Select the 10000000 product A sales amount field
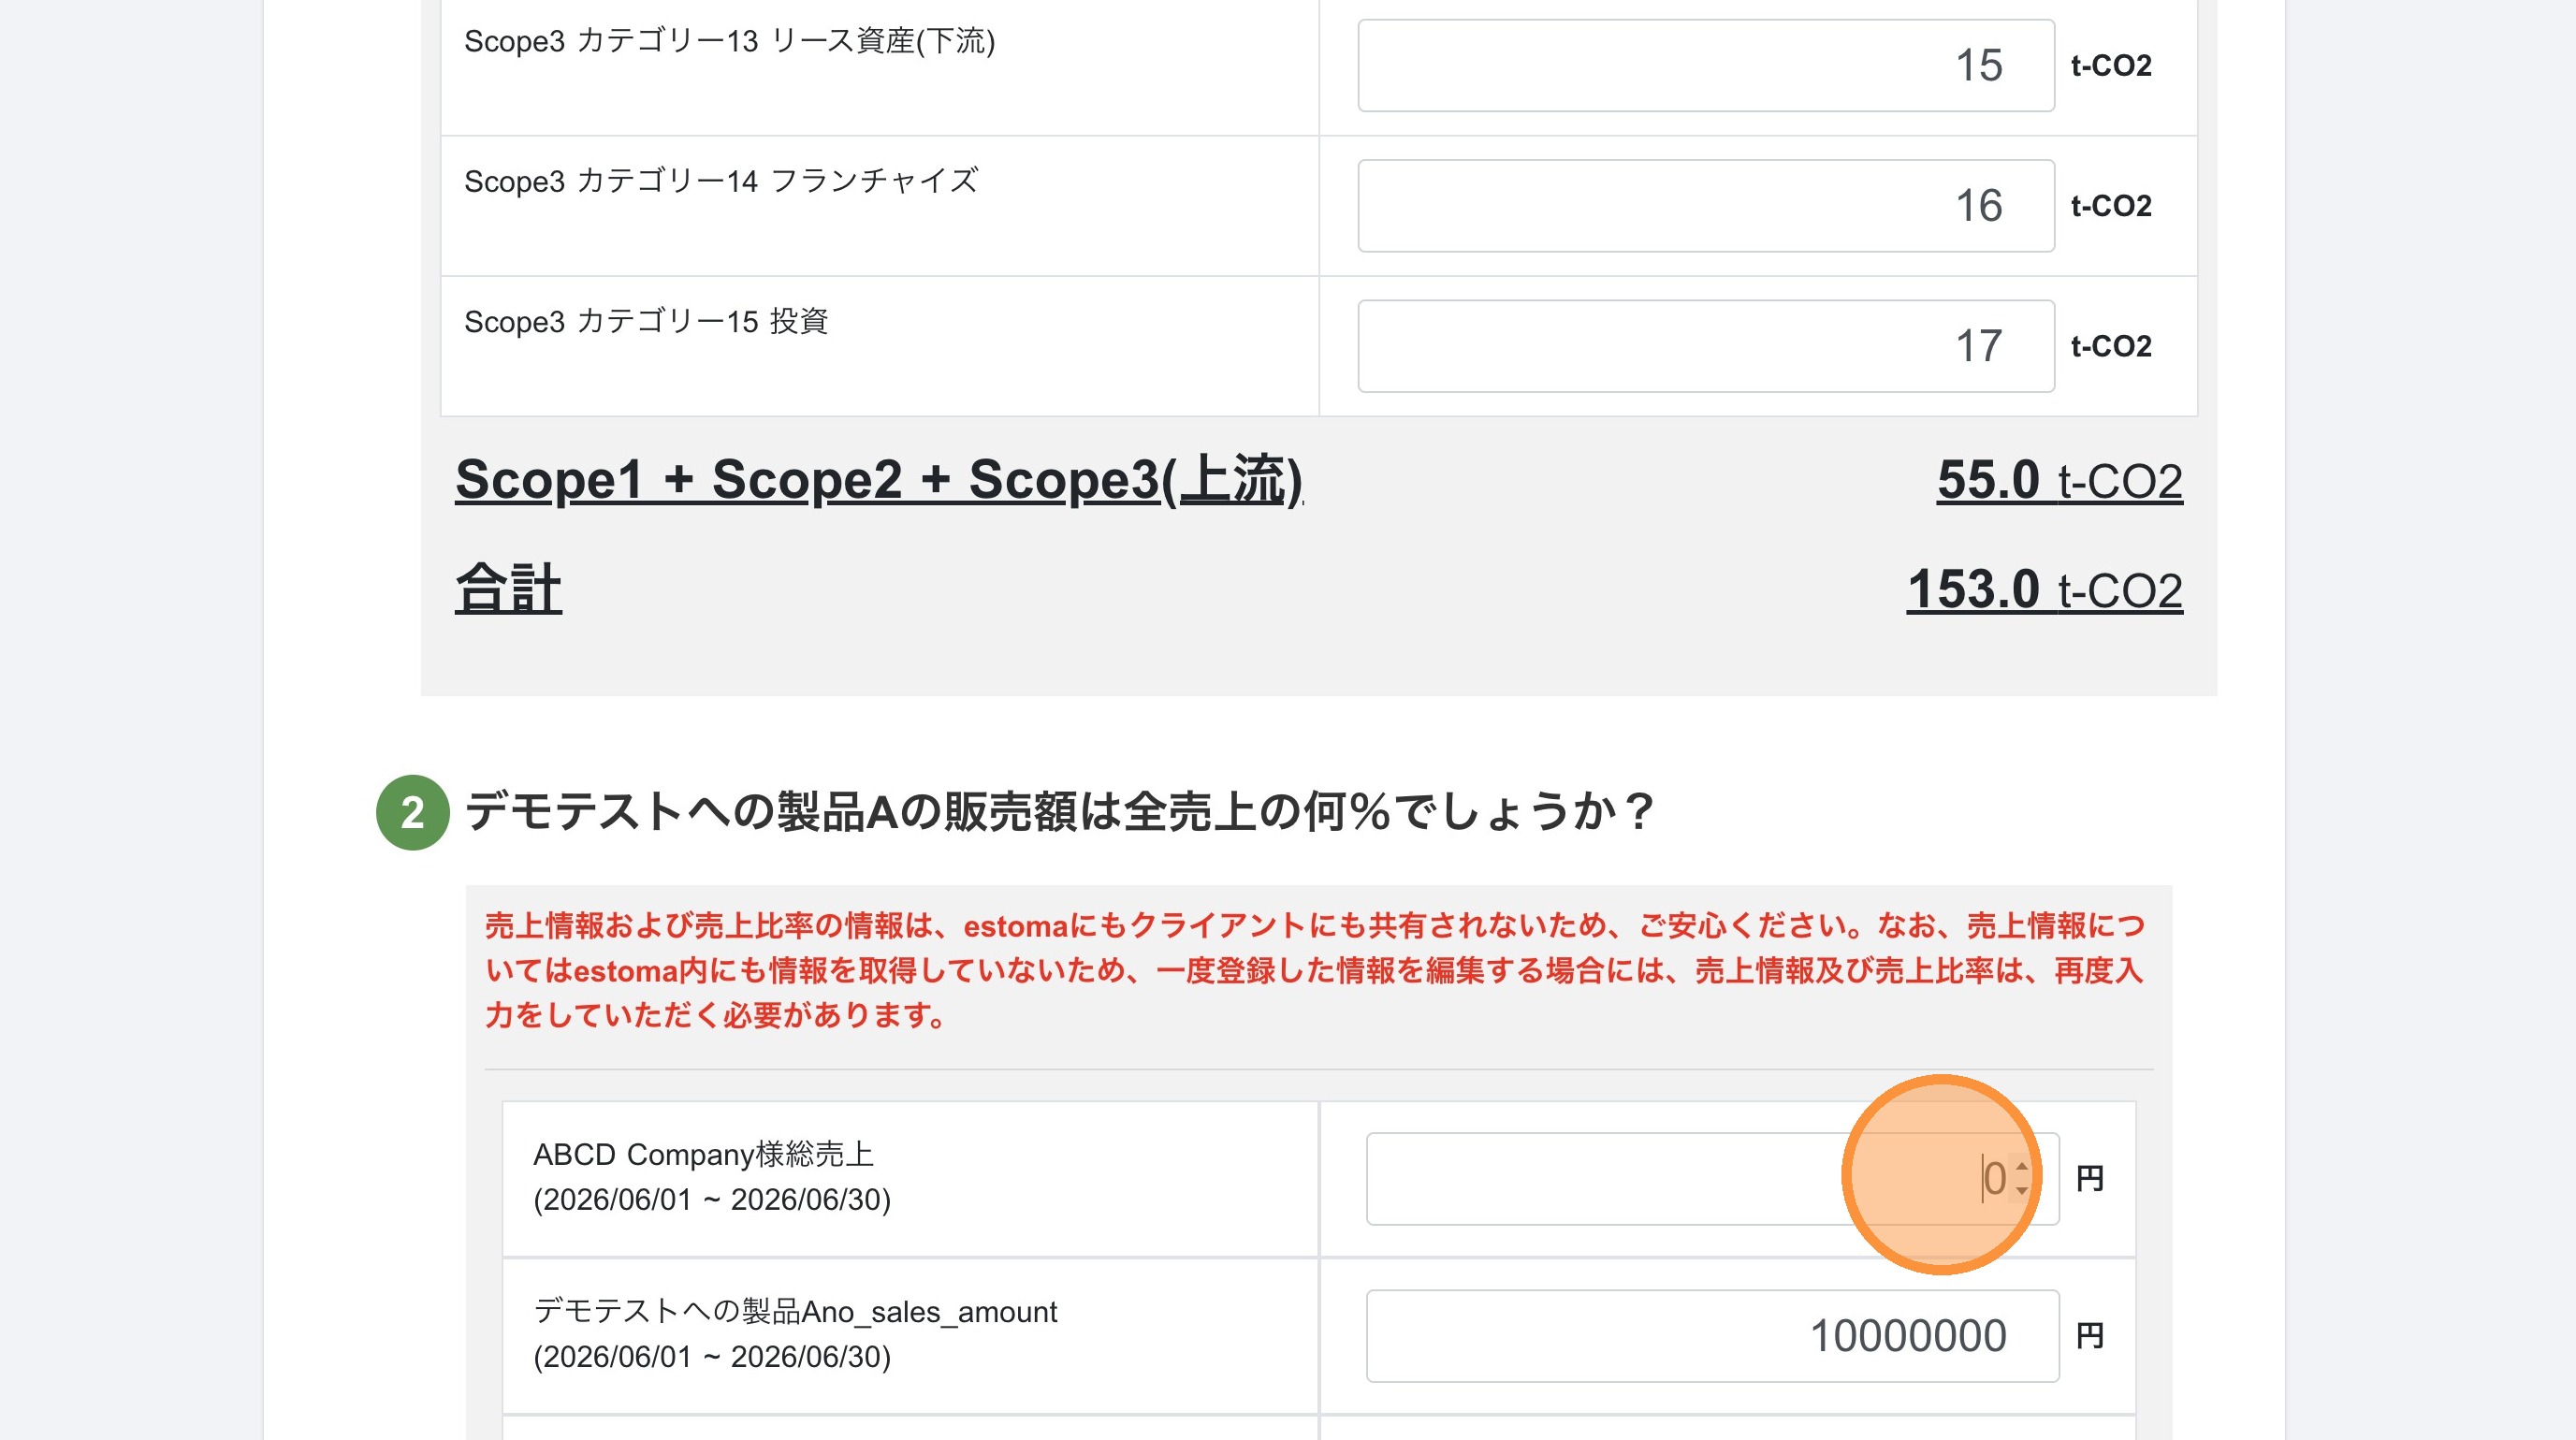Image resolution: width=2576 pixels, height=1440 pixels. 1712,1335
